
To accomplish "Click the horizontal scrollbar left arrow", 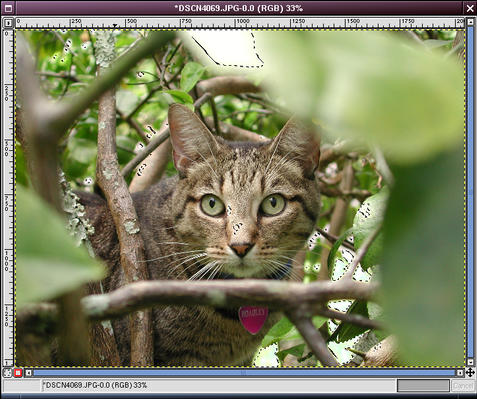I will tap(29, 373).
